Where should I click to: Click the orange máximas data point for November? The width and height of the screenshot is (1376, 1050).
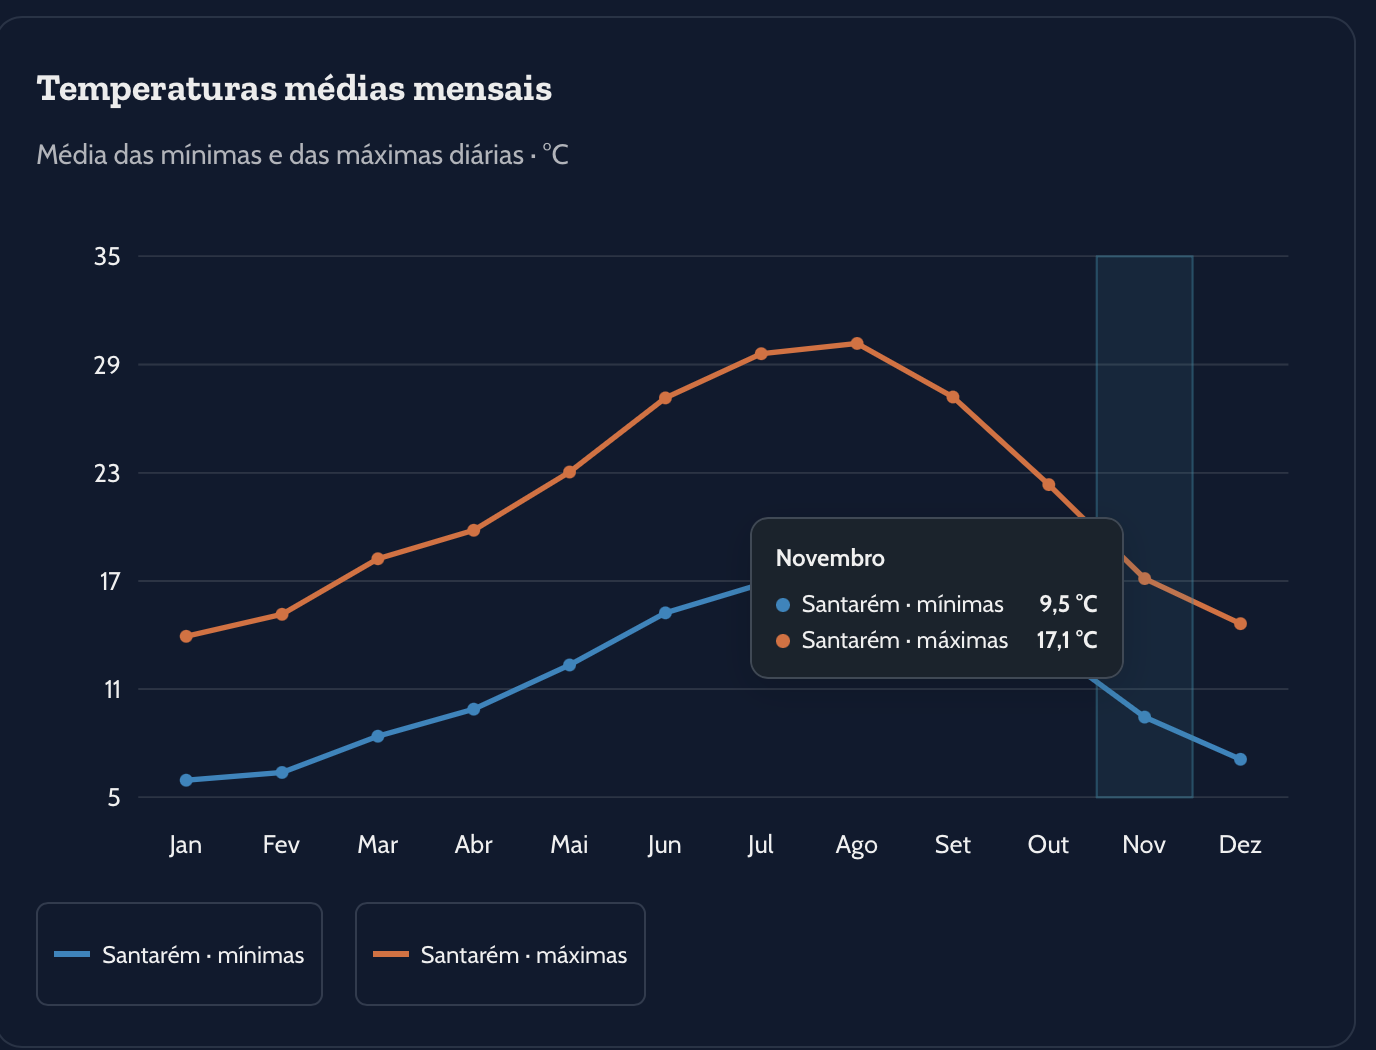coord(1144,578)
